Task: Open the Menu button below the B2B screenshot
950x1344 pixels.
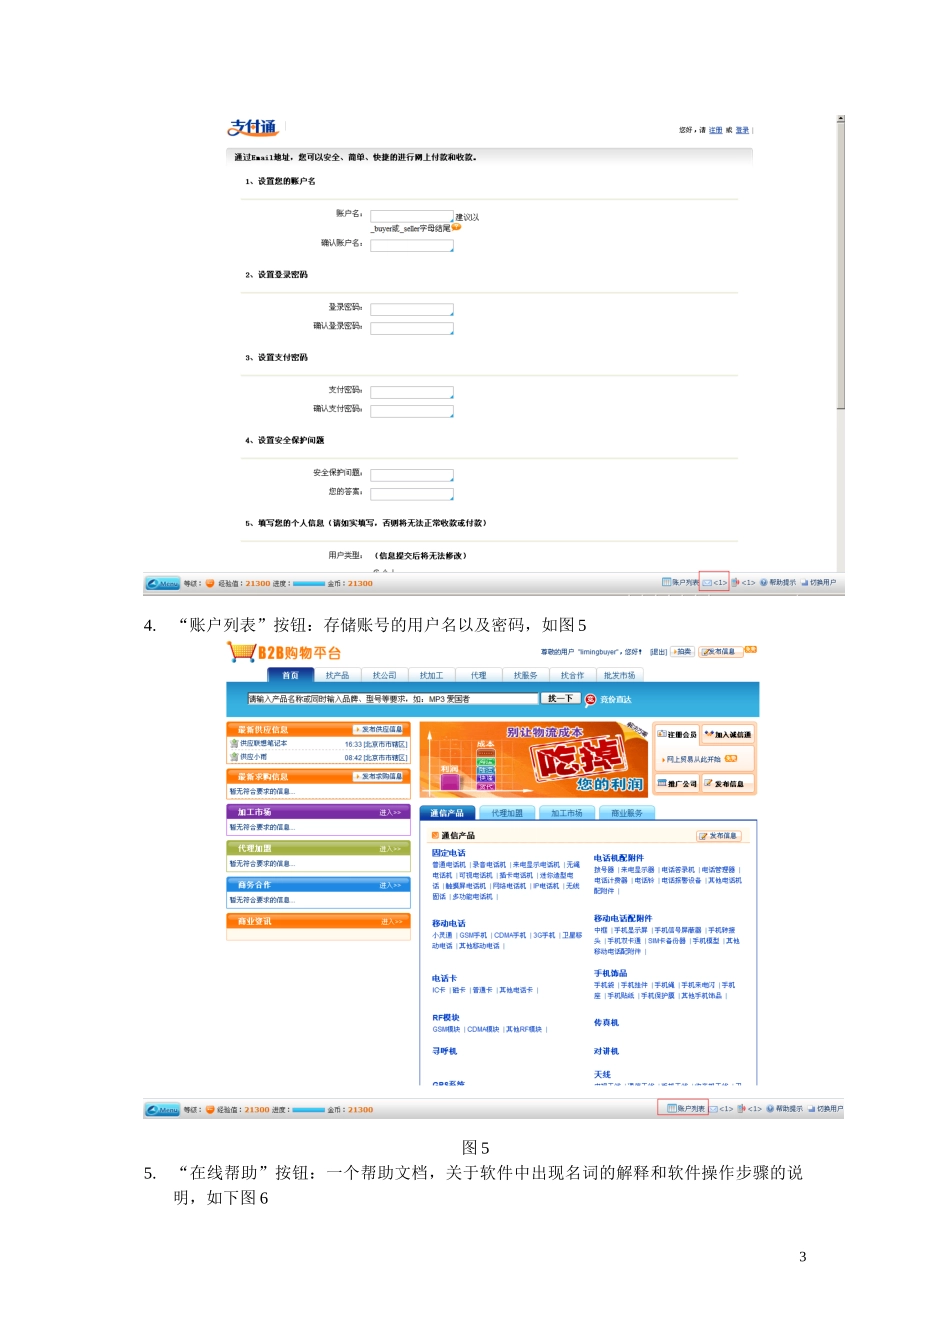Action: tap(162, 1109)
